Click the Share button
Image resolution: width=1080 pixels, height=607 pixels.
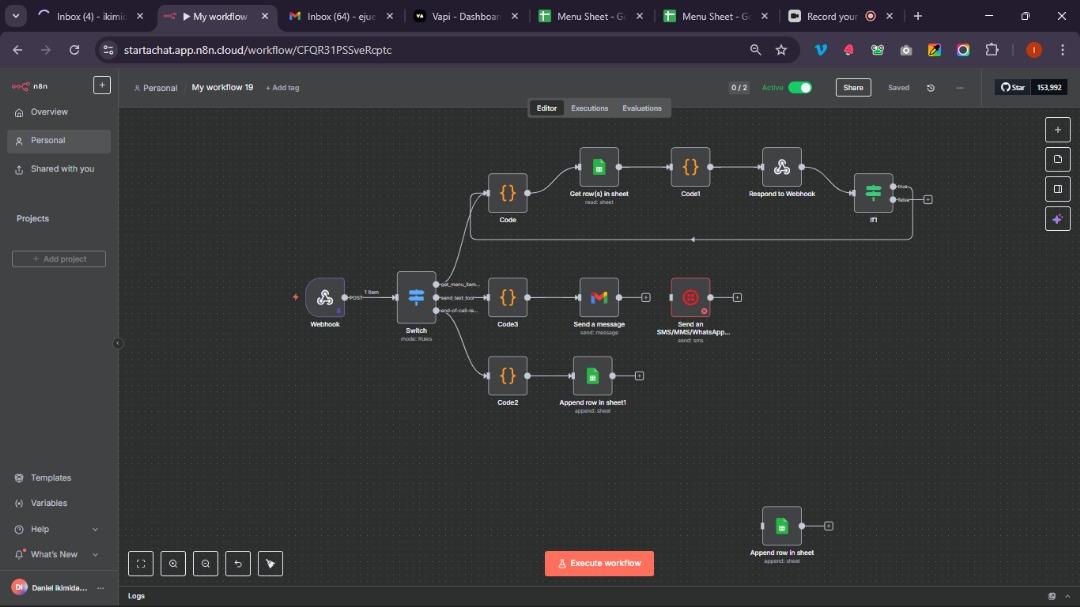click(853, 88)
